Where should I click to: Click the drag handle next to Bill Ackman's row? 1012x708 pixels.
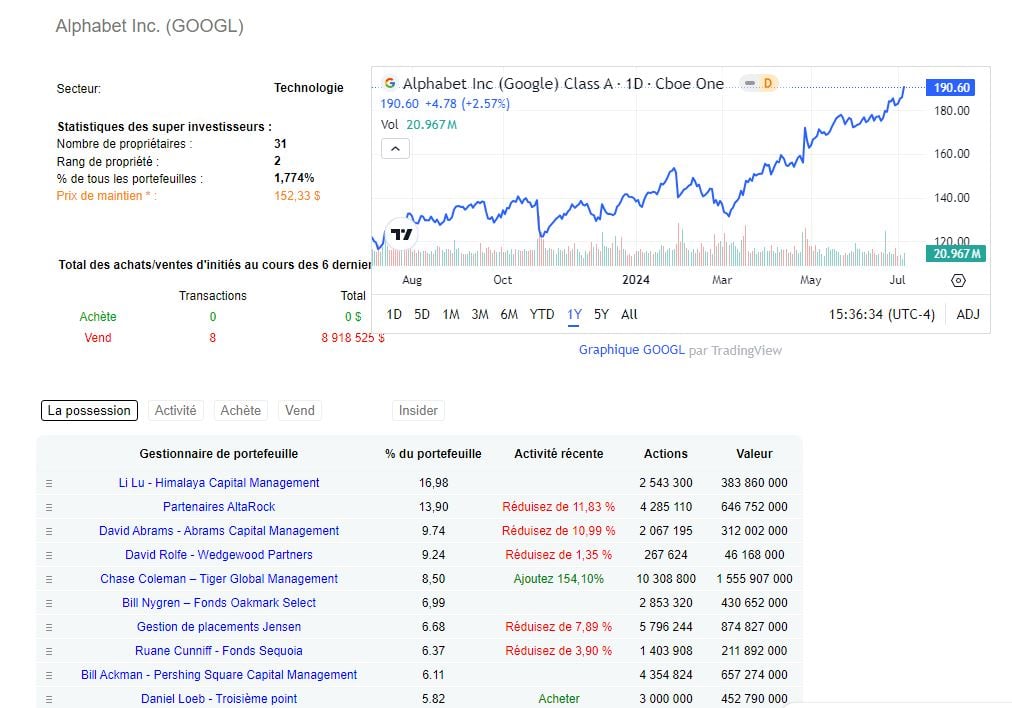coord(47,675)
